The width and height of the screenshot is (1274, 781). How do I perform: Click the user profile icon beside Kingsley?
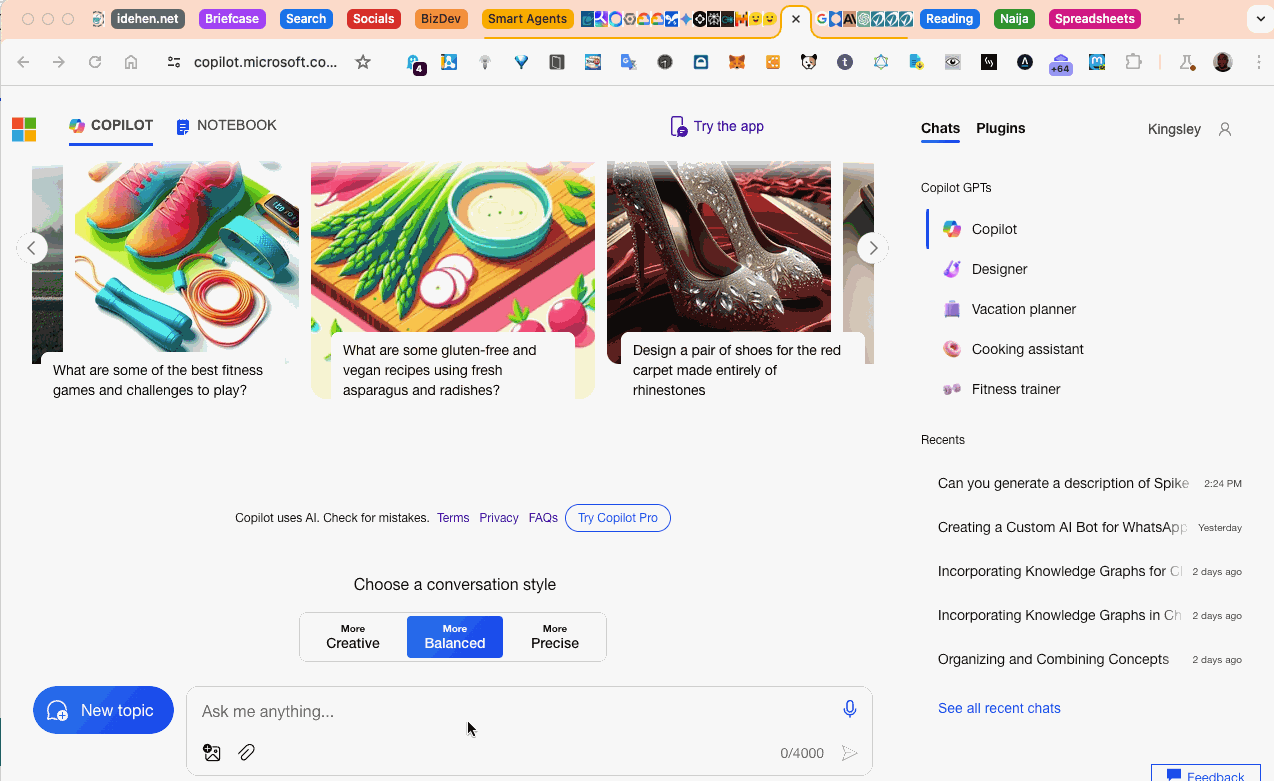1225,129
